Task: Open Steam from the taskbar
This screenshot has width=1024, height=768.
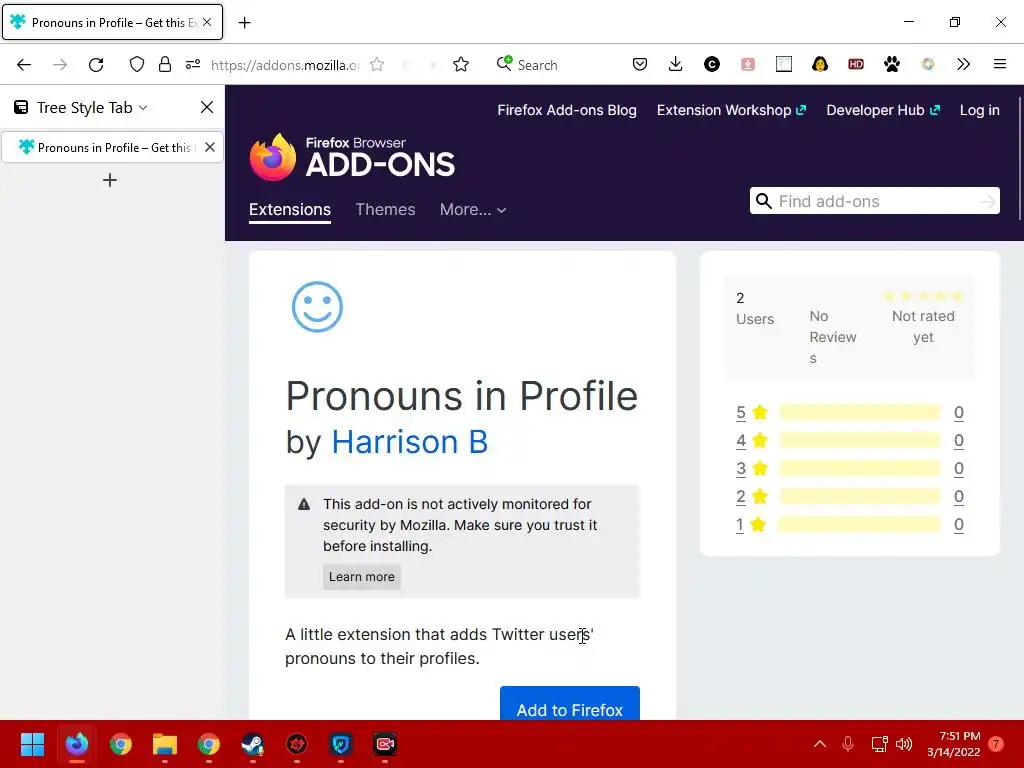Action: (253, 744)
